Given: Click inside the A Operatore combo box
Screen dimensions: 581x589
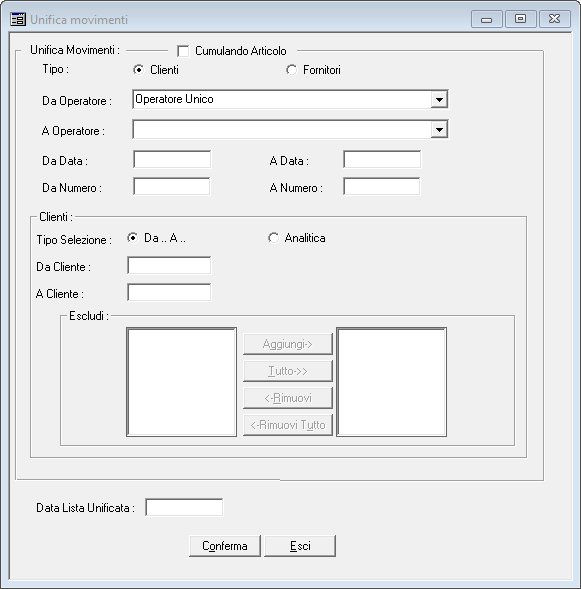Looking at the screenshot, I should [x=282, y=130].
